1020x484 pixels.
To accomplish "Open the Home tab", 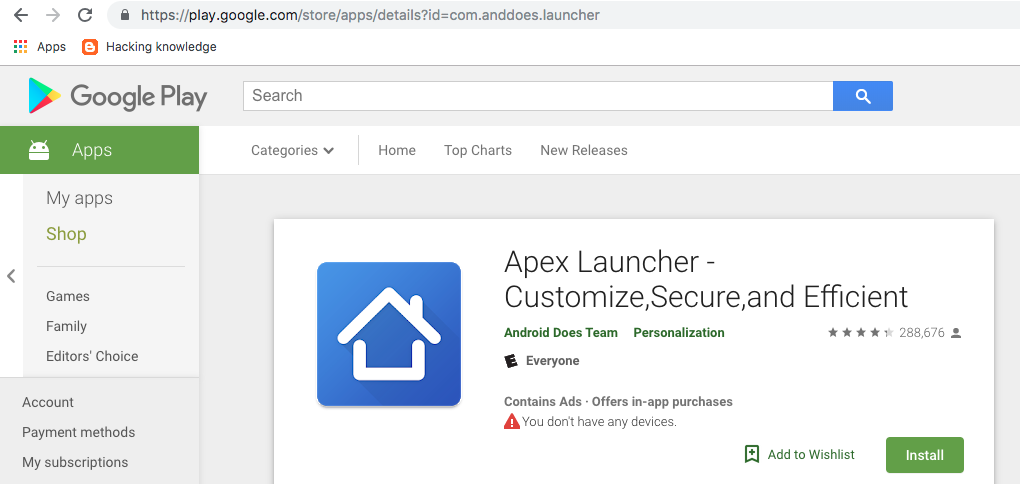I will (397, 150).
